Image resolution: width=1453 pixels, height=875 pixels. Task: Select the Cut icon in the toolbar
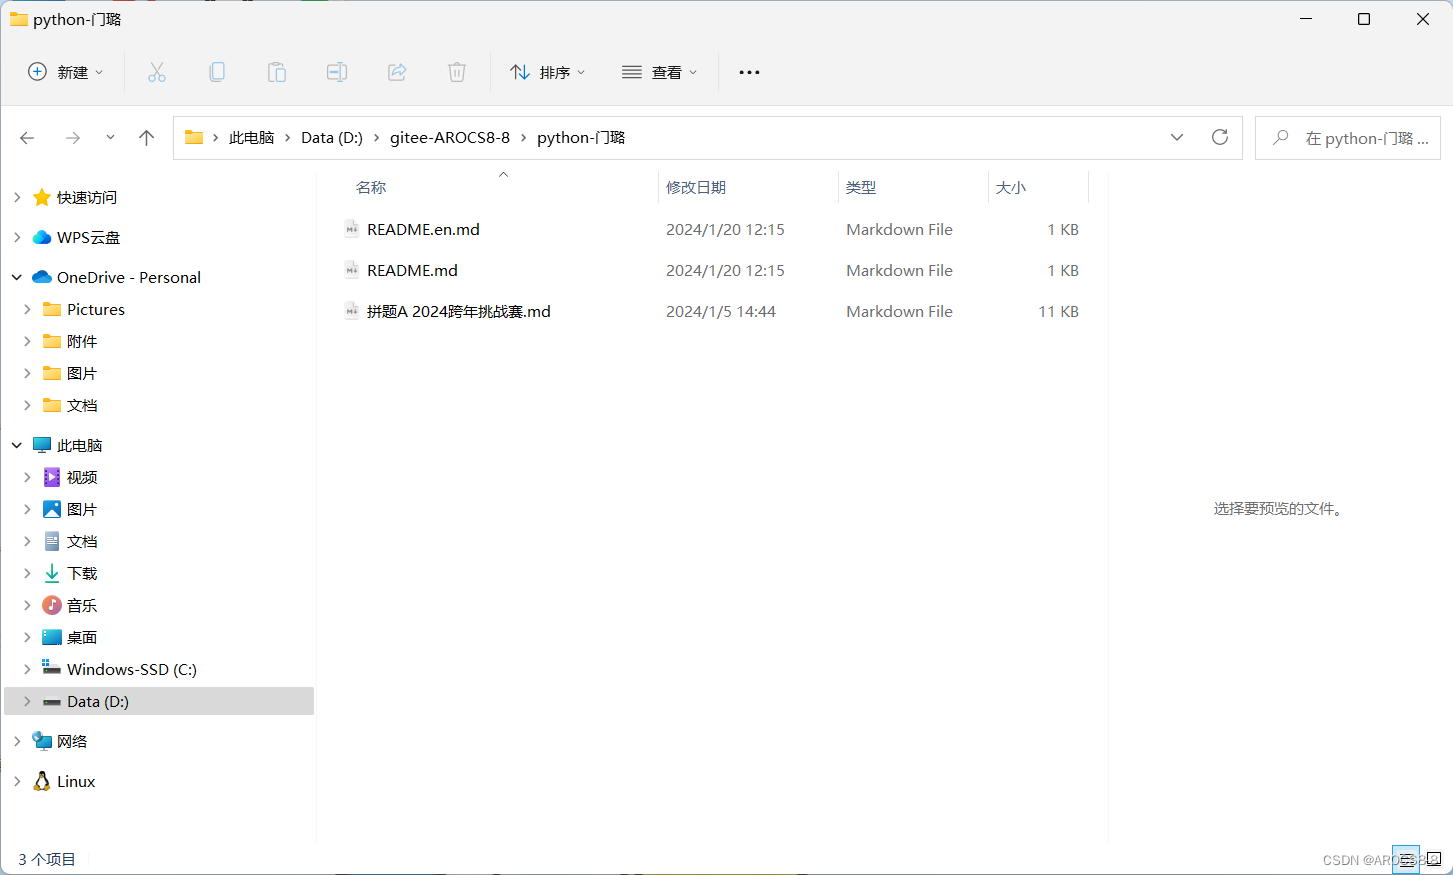(x=156, y=71)
